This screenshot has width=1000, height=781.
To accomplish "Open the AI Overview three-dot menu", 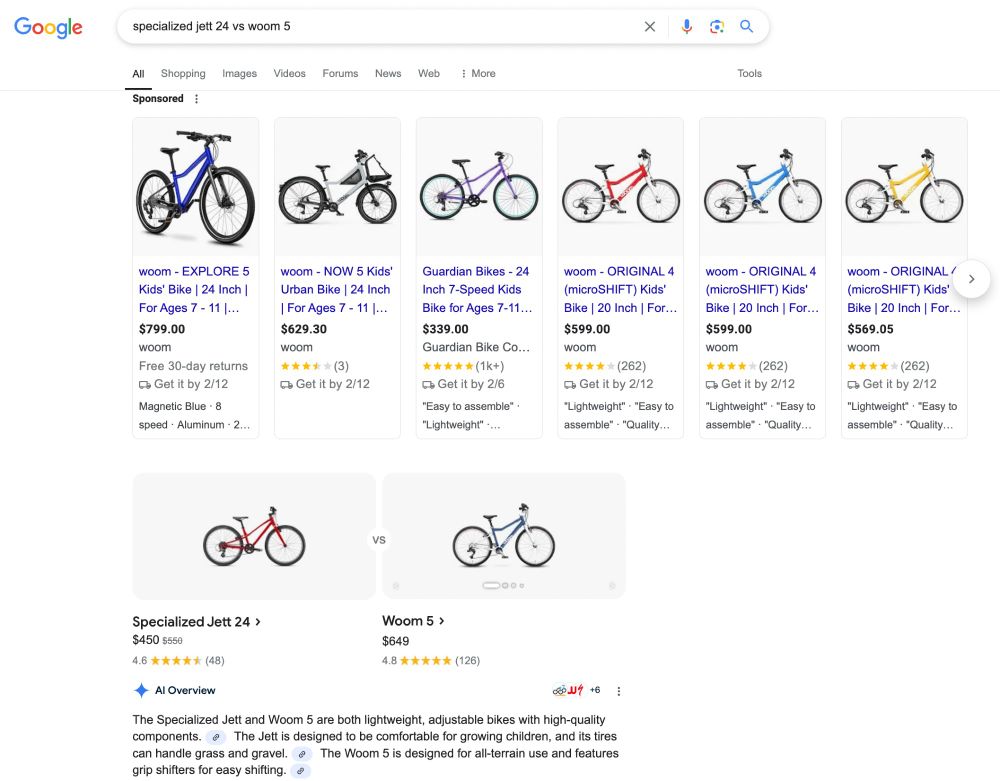I will click(x=619, y=691).
